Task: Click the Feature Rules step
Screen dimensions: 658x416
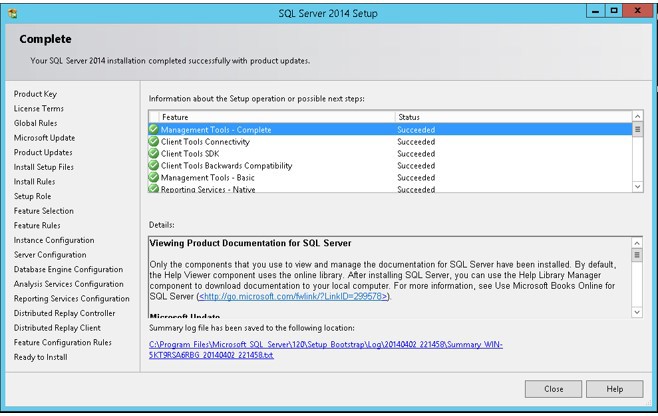Action: click(37, 225)
